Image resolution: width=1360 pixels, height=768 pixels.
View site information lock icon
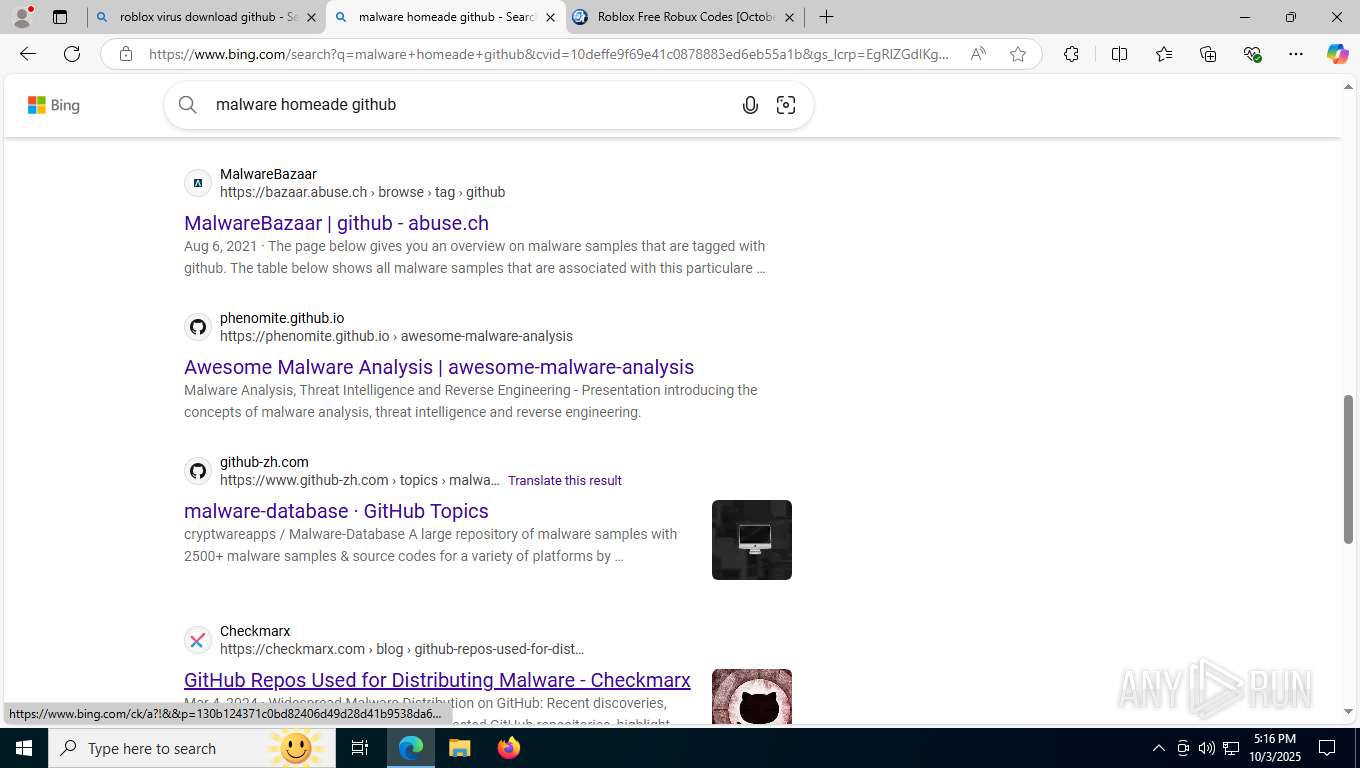coord(126,54)
